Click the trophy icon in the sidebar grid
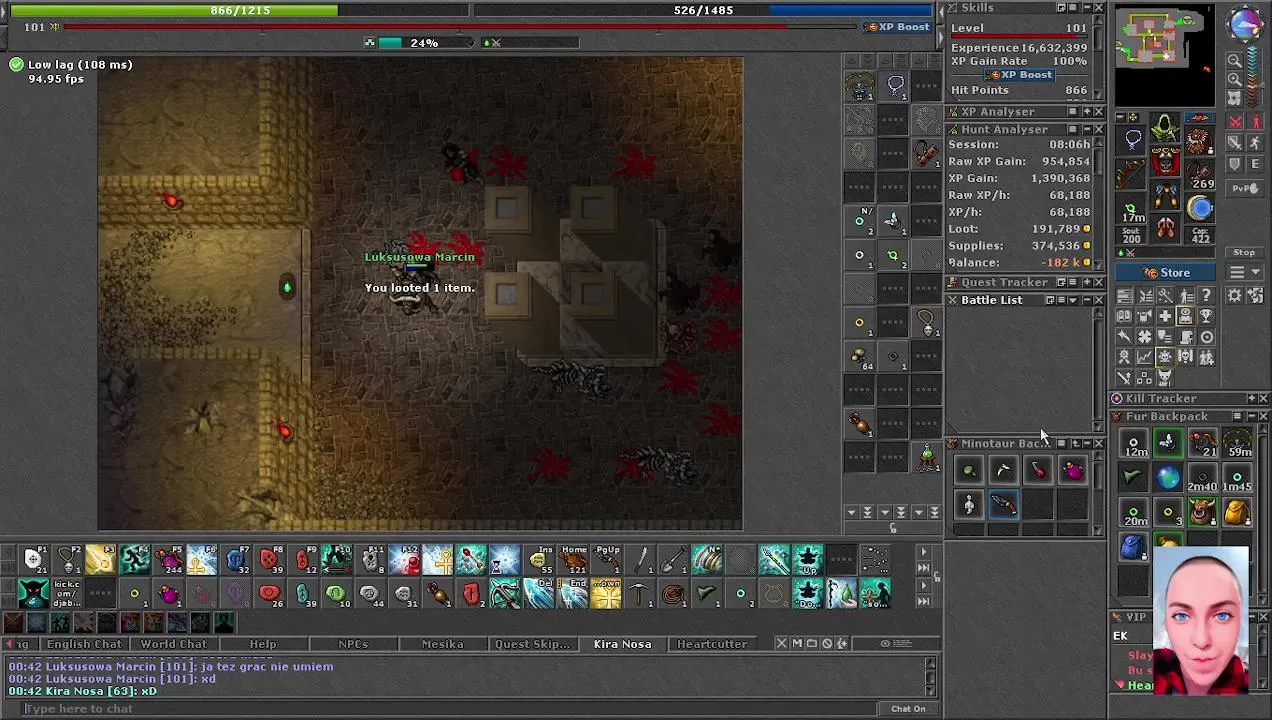The image size is (1272, 720). coord(1206,317)
